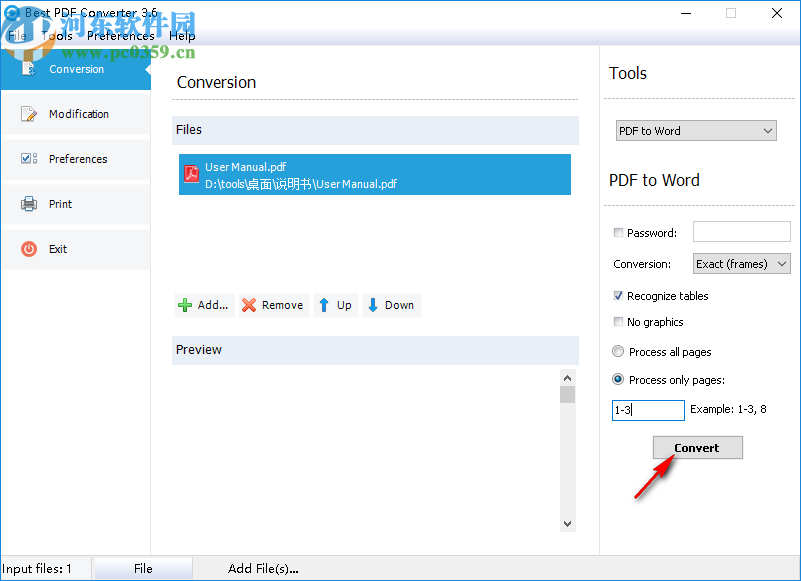The width and height of the screenshot is (801, 581).
Task: Click the Convert button
Action: [697, 447]
